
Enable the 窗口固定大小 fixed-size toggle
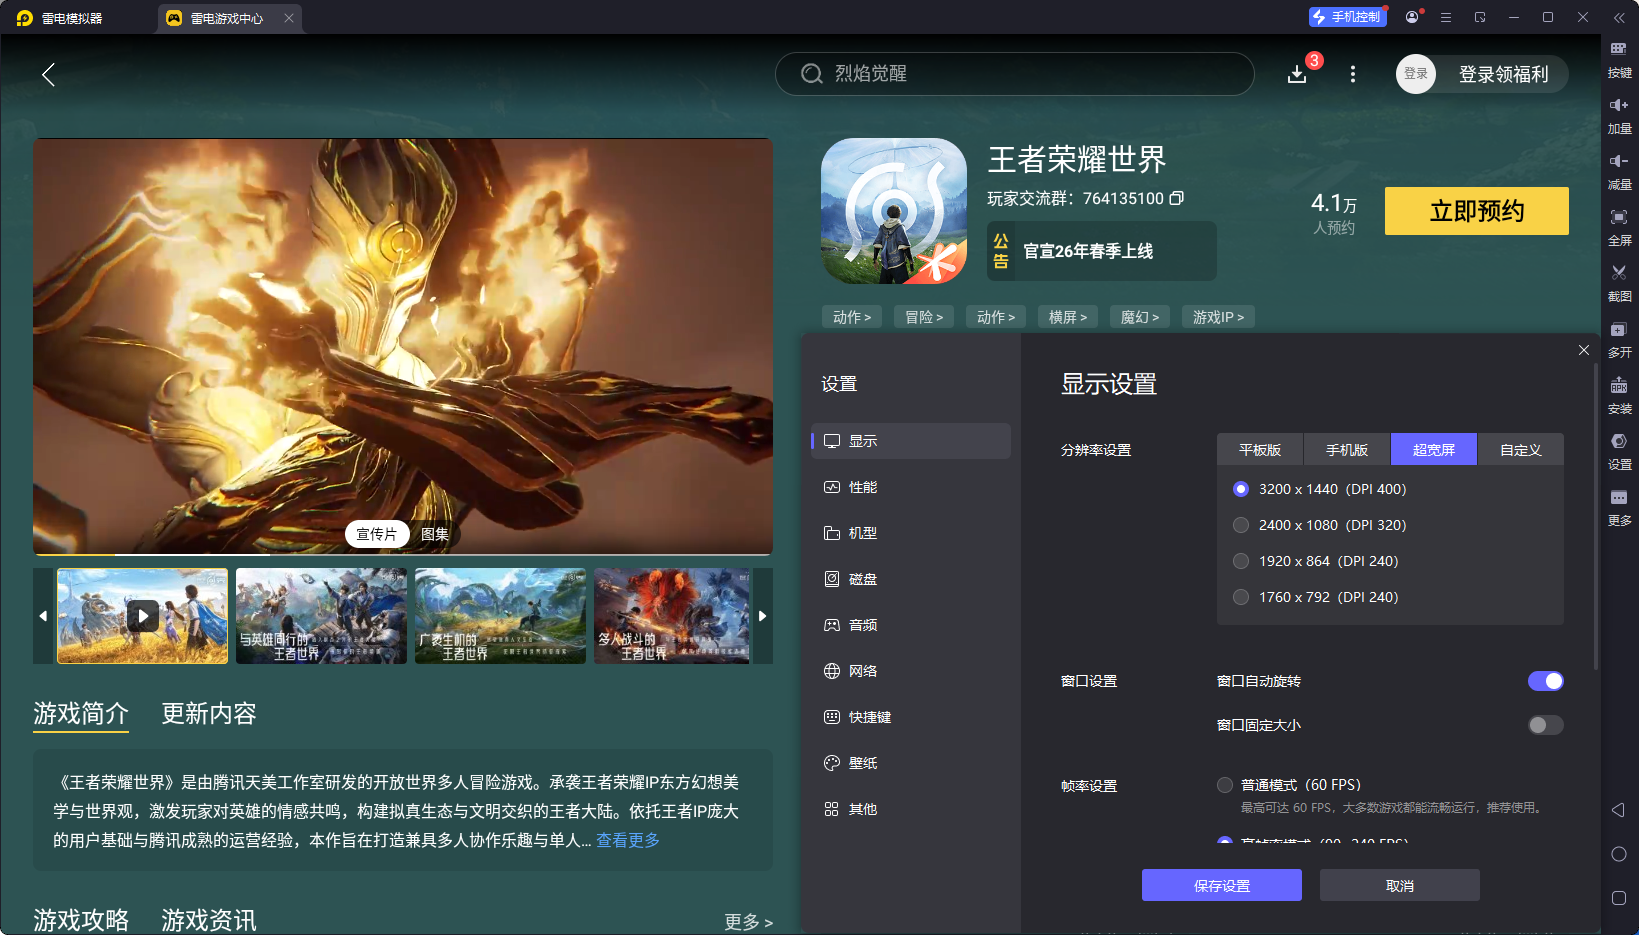pyautogui.click(x=1546, y=725)
